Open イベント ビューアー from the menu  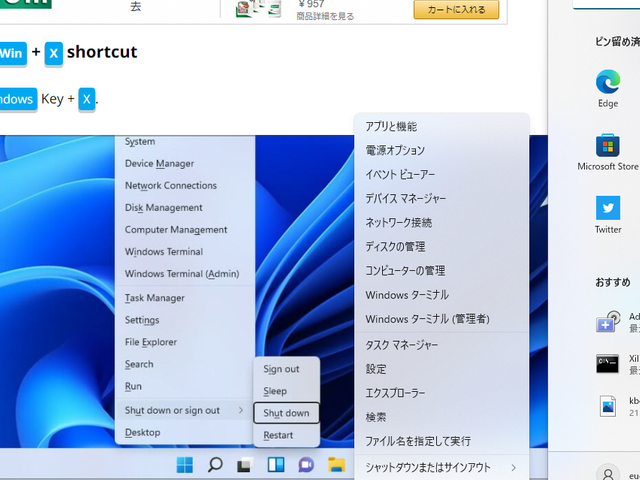tap(442, 175)
